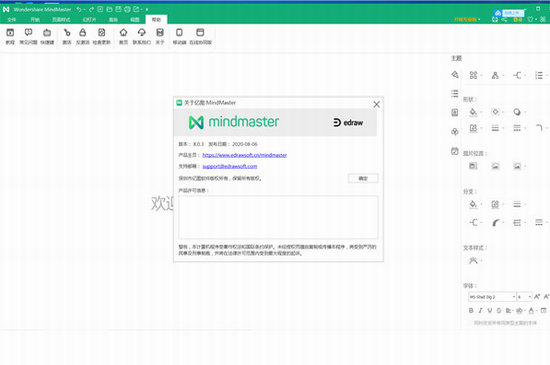Click the New file quick-access icon
This screenshot has width=550, height=365.
pyautogui.click(x=100, y=9)
